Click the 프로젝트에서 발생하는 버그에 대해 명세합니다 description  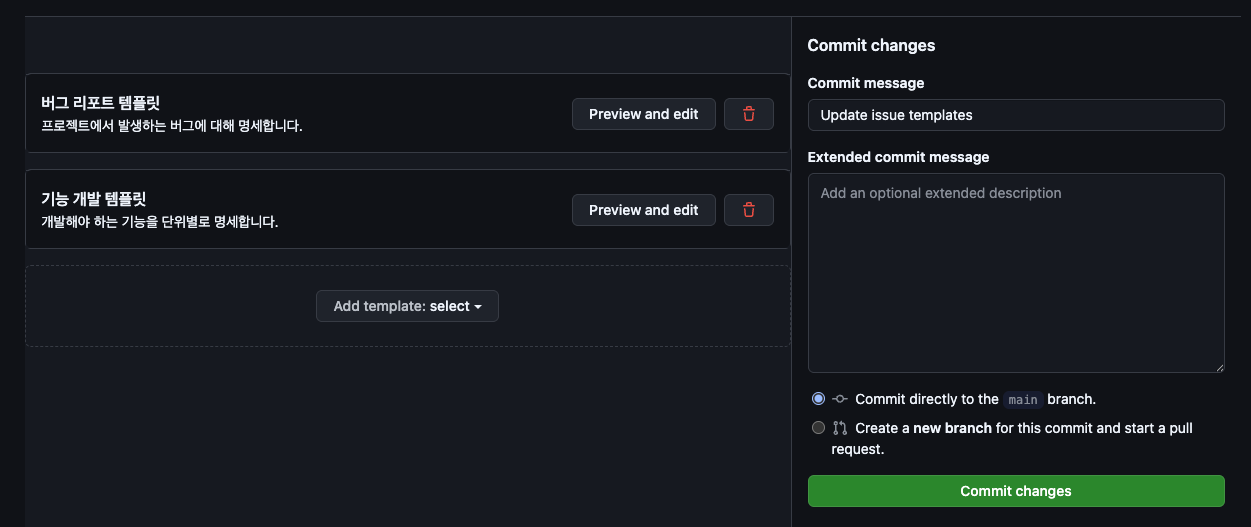tap(172, 126)
